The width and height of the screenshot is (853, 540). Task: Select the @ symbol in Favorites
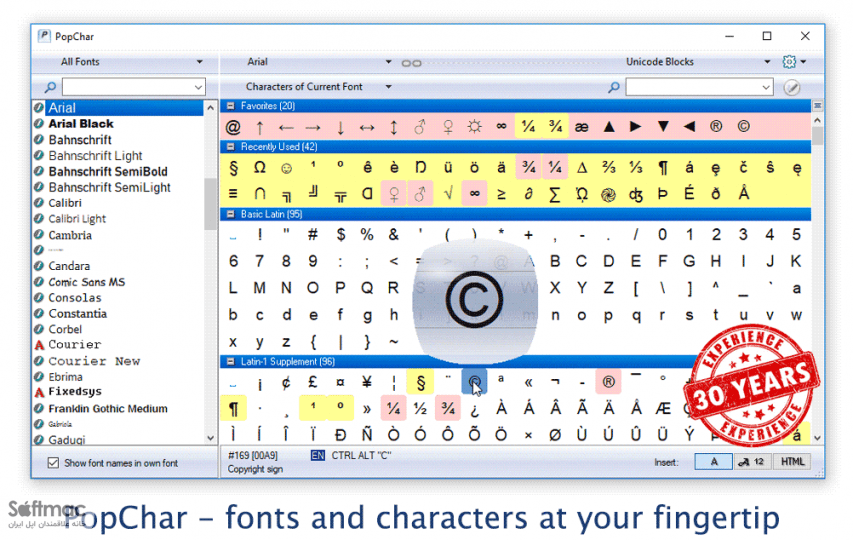pos(233,127)
